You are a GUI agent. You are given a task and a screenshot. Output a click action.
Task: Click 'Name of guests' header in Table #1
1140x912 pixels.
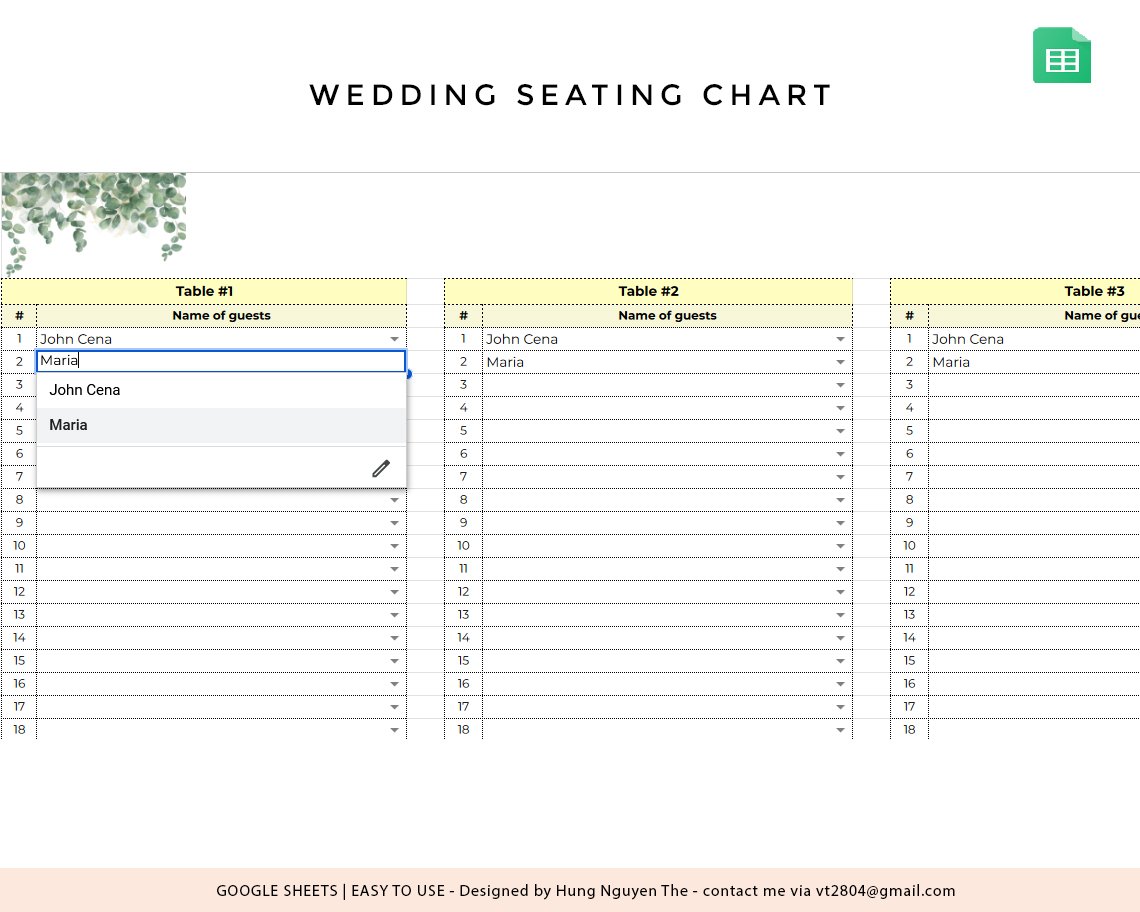click(221, 316)
